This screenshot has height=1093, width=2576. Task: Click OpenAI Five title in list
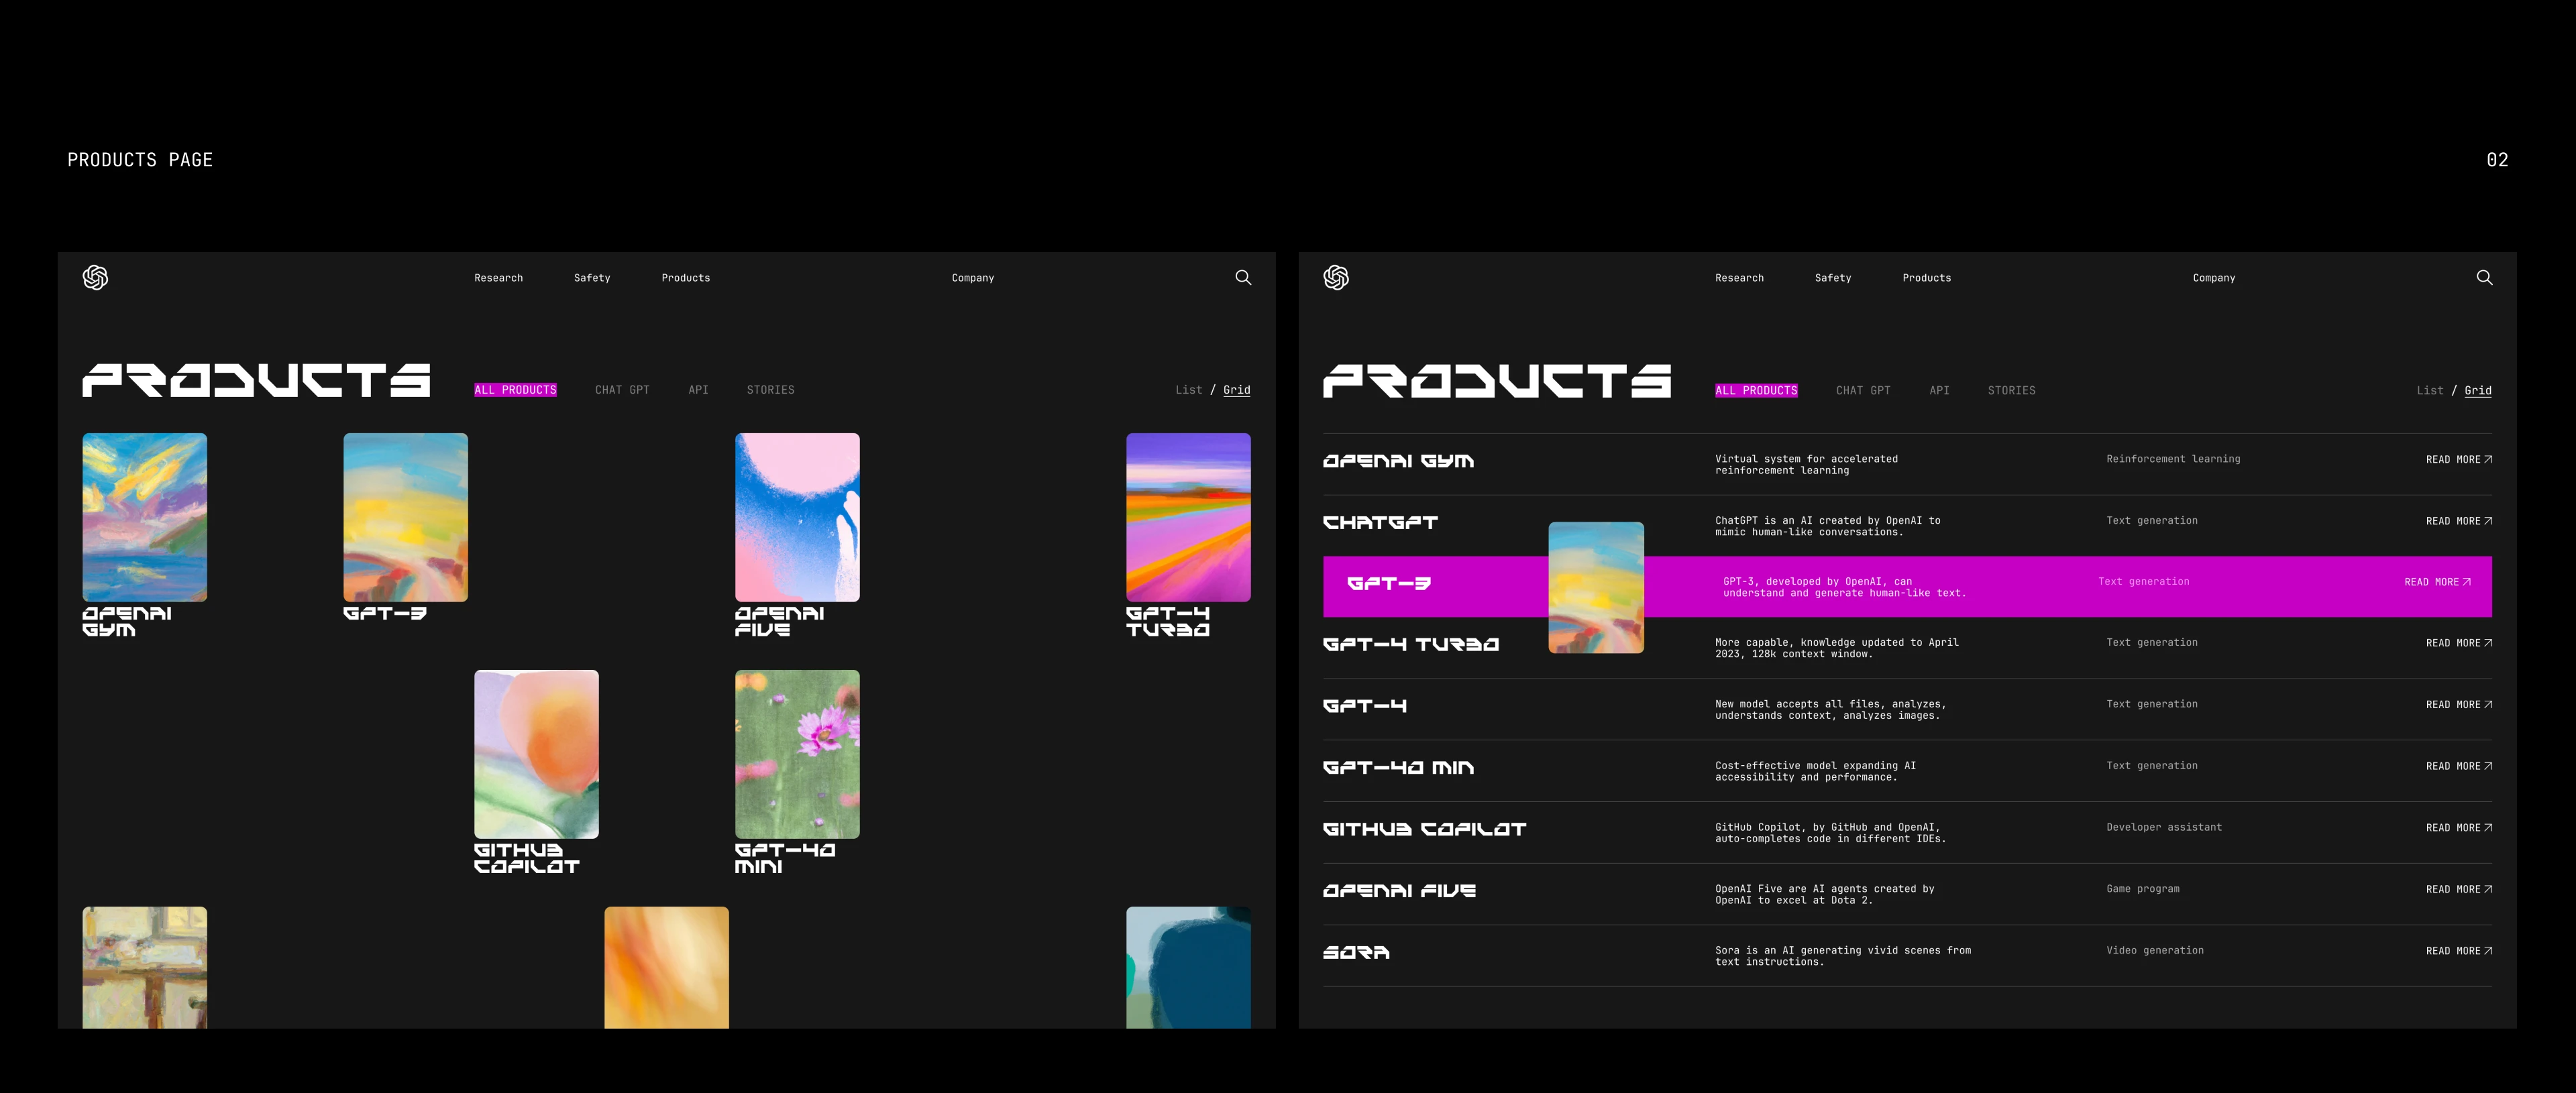coord(1399,890)
